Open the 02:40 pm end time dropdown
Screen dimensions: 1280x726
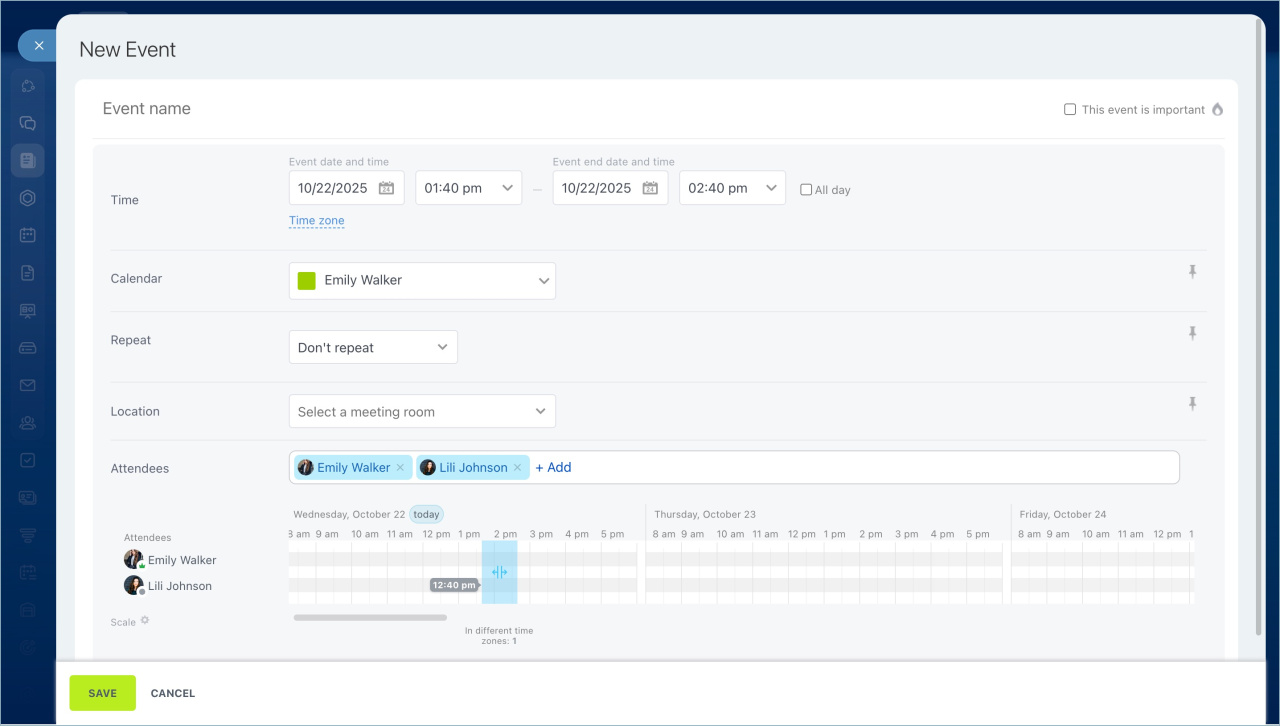[732, 188]
